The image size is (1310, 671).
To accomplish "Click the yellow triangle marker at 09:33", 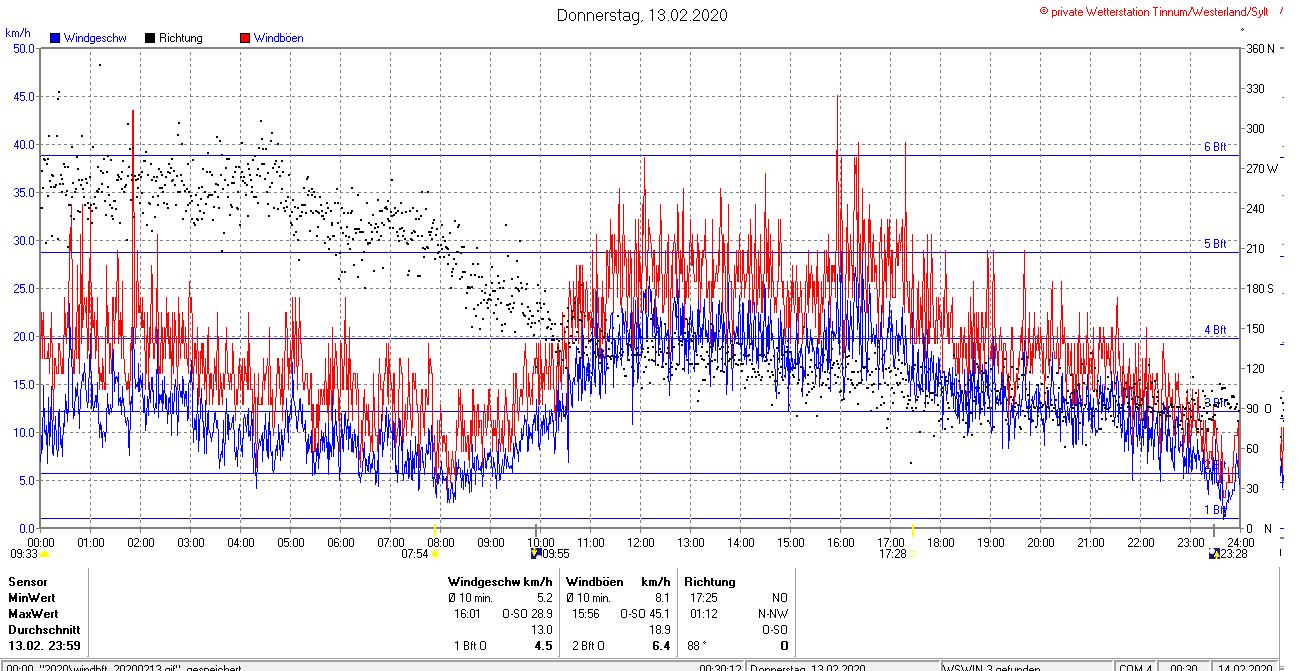I will coord(45,553).
